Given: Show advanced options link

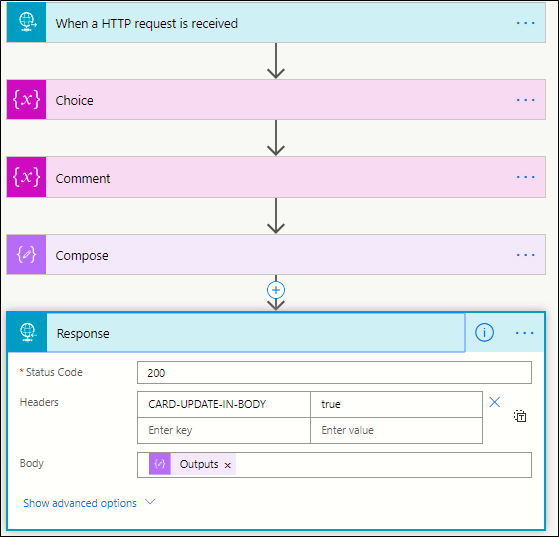Looking at the screenshot, I should [80, 503].
